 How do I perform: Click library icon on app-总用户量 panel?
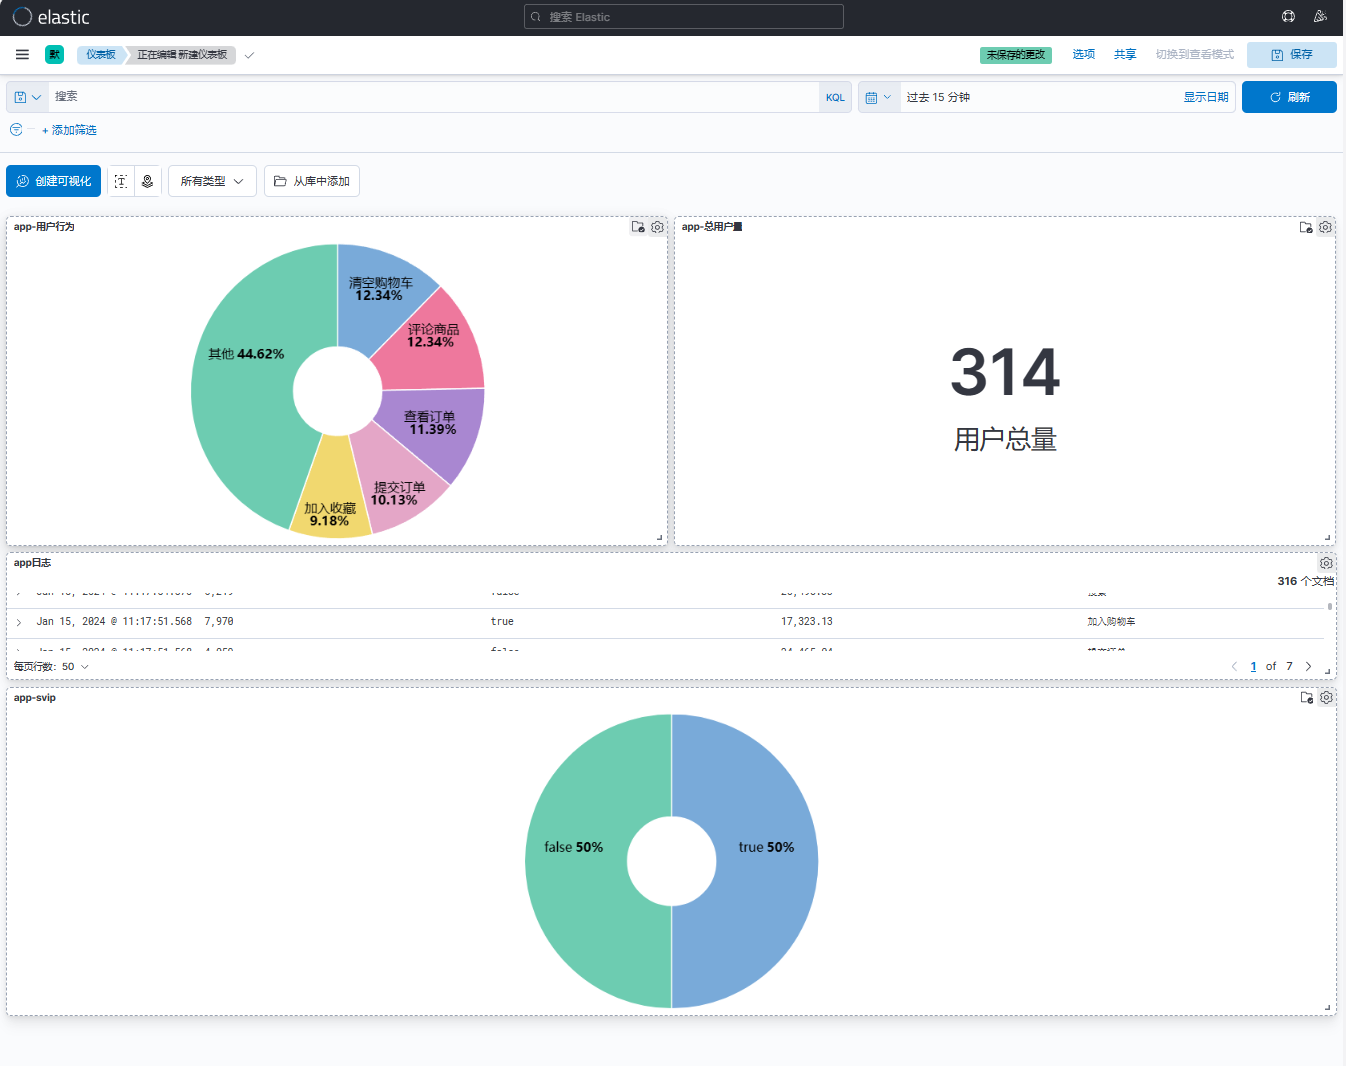(1305, 227)
